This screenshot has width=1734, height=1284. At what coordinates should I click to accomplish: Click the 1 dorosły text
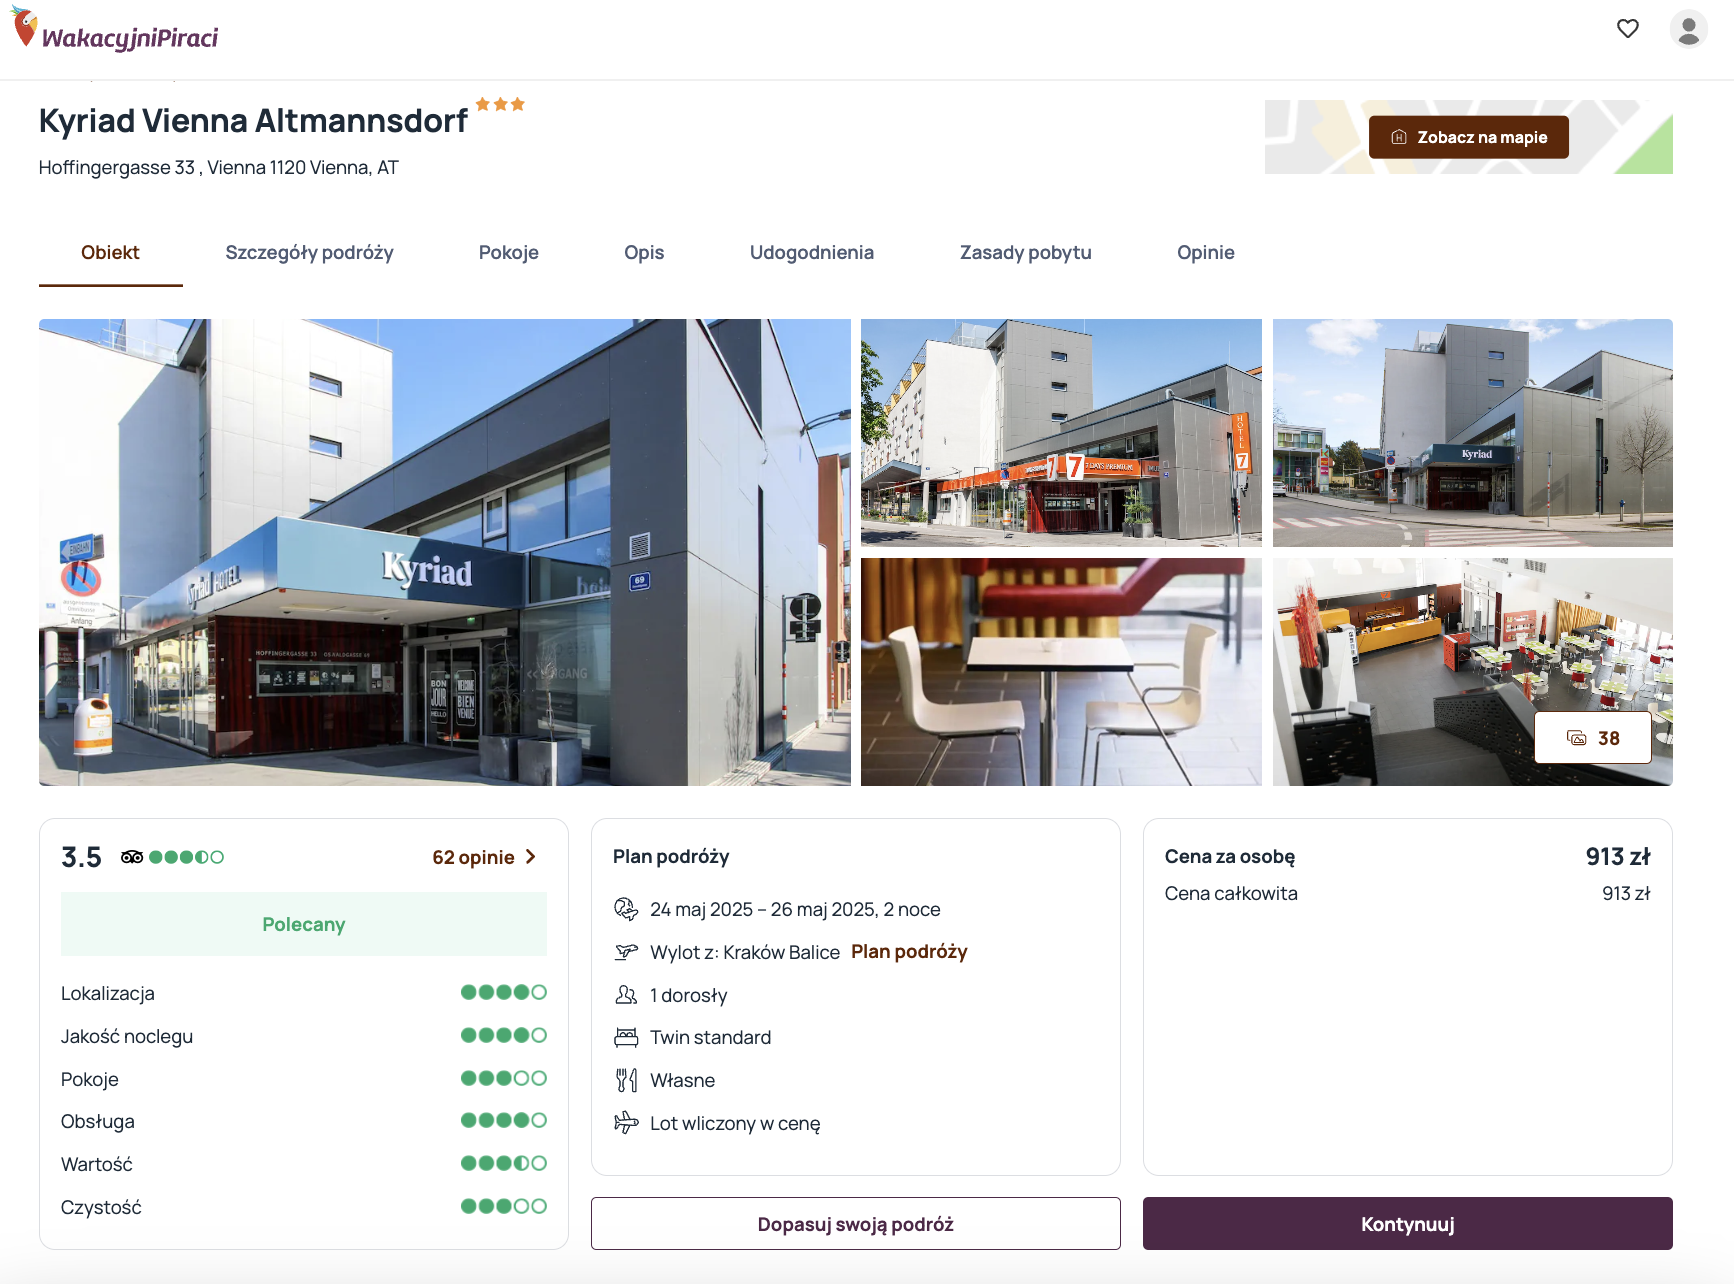688,995
